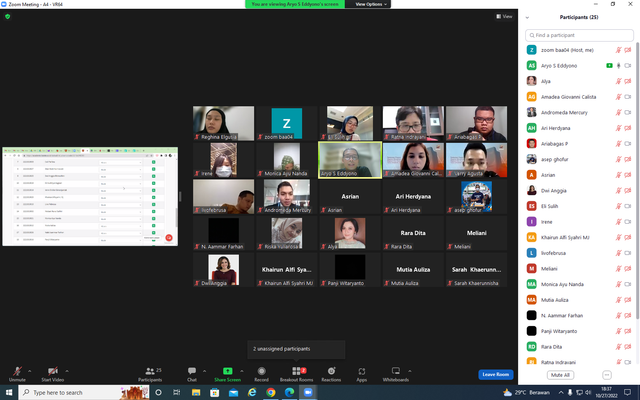
Task: Click the Find a participant search field
Action: [579, 35]
